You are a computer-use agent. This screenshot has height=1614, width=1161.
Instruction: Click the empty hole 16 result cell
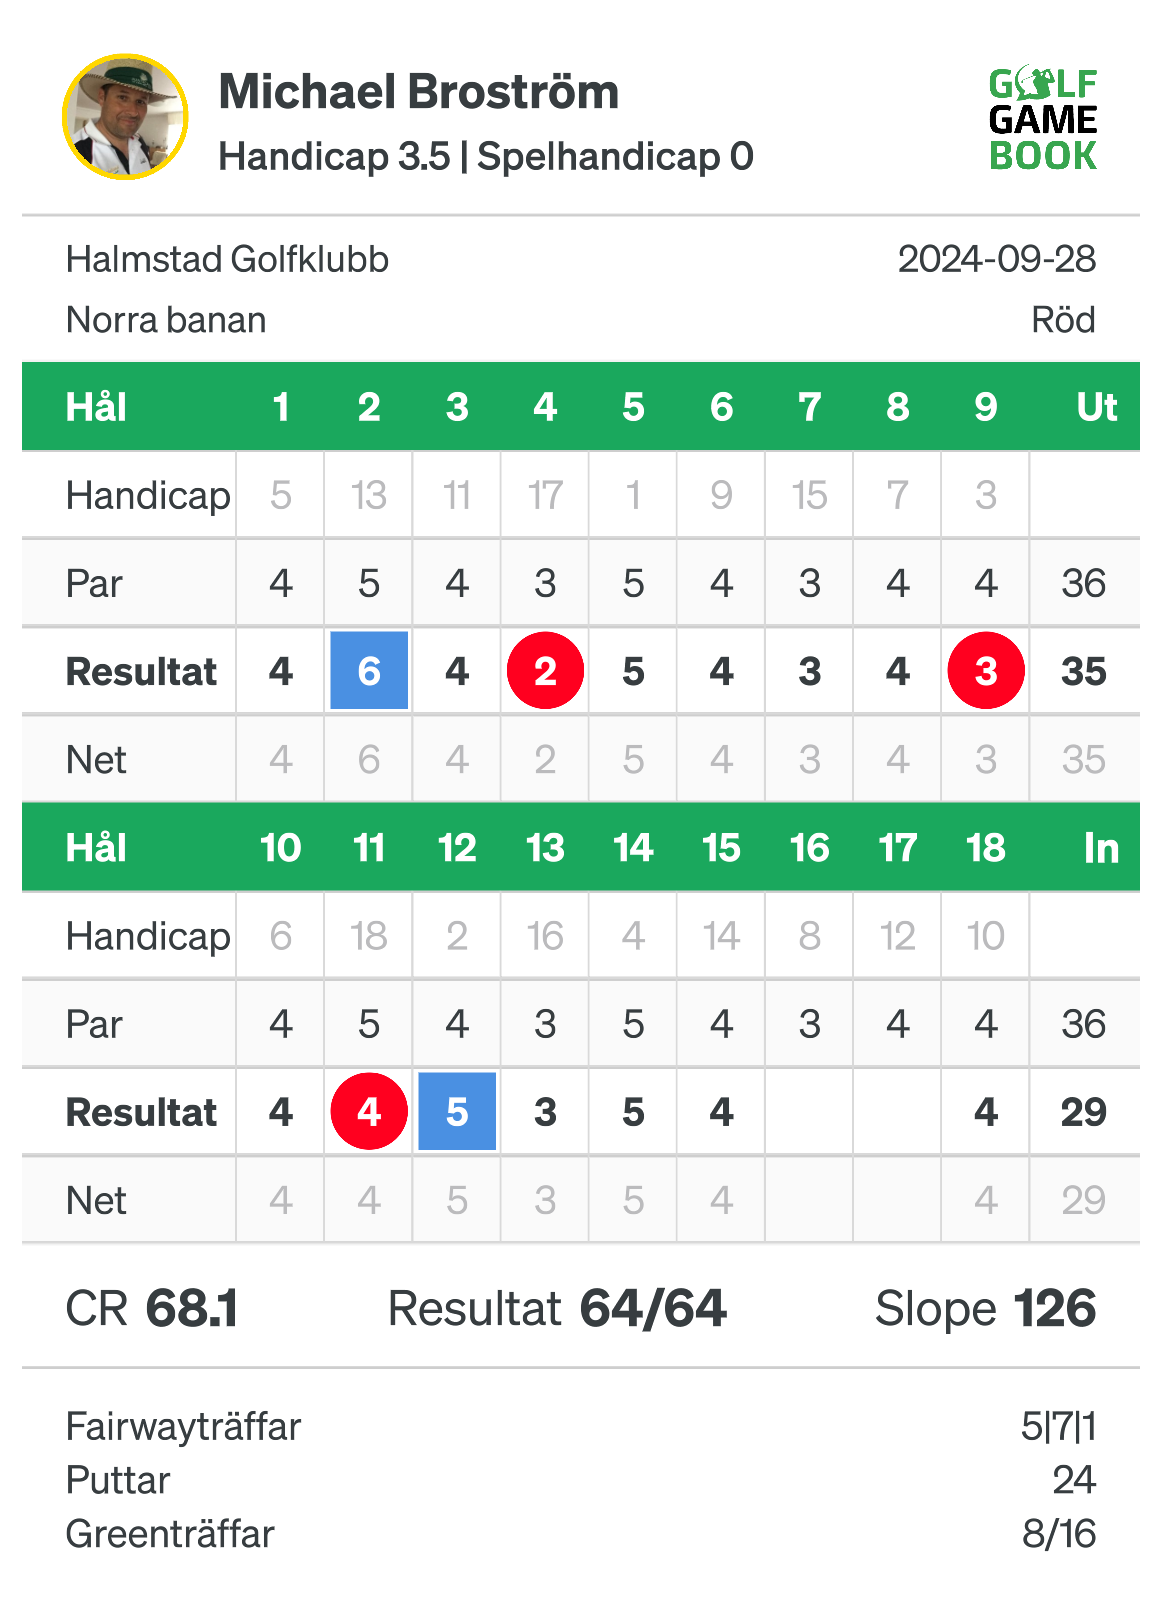pyautogui.click(x=809, y=1112)
